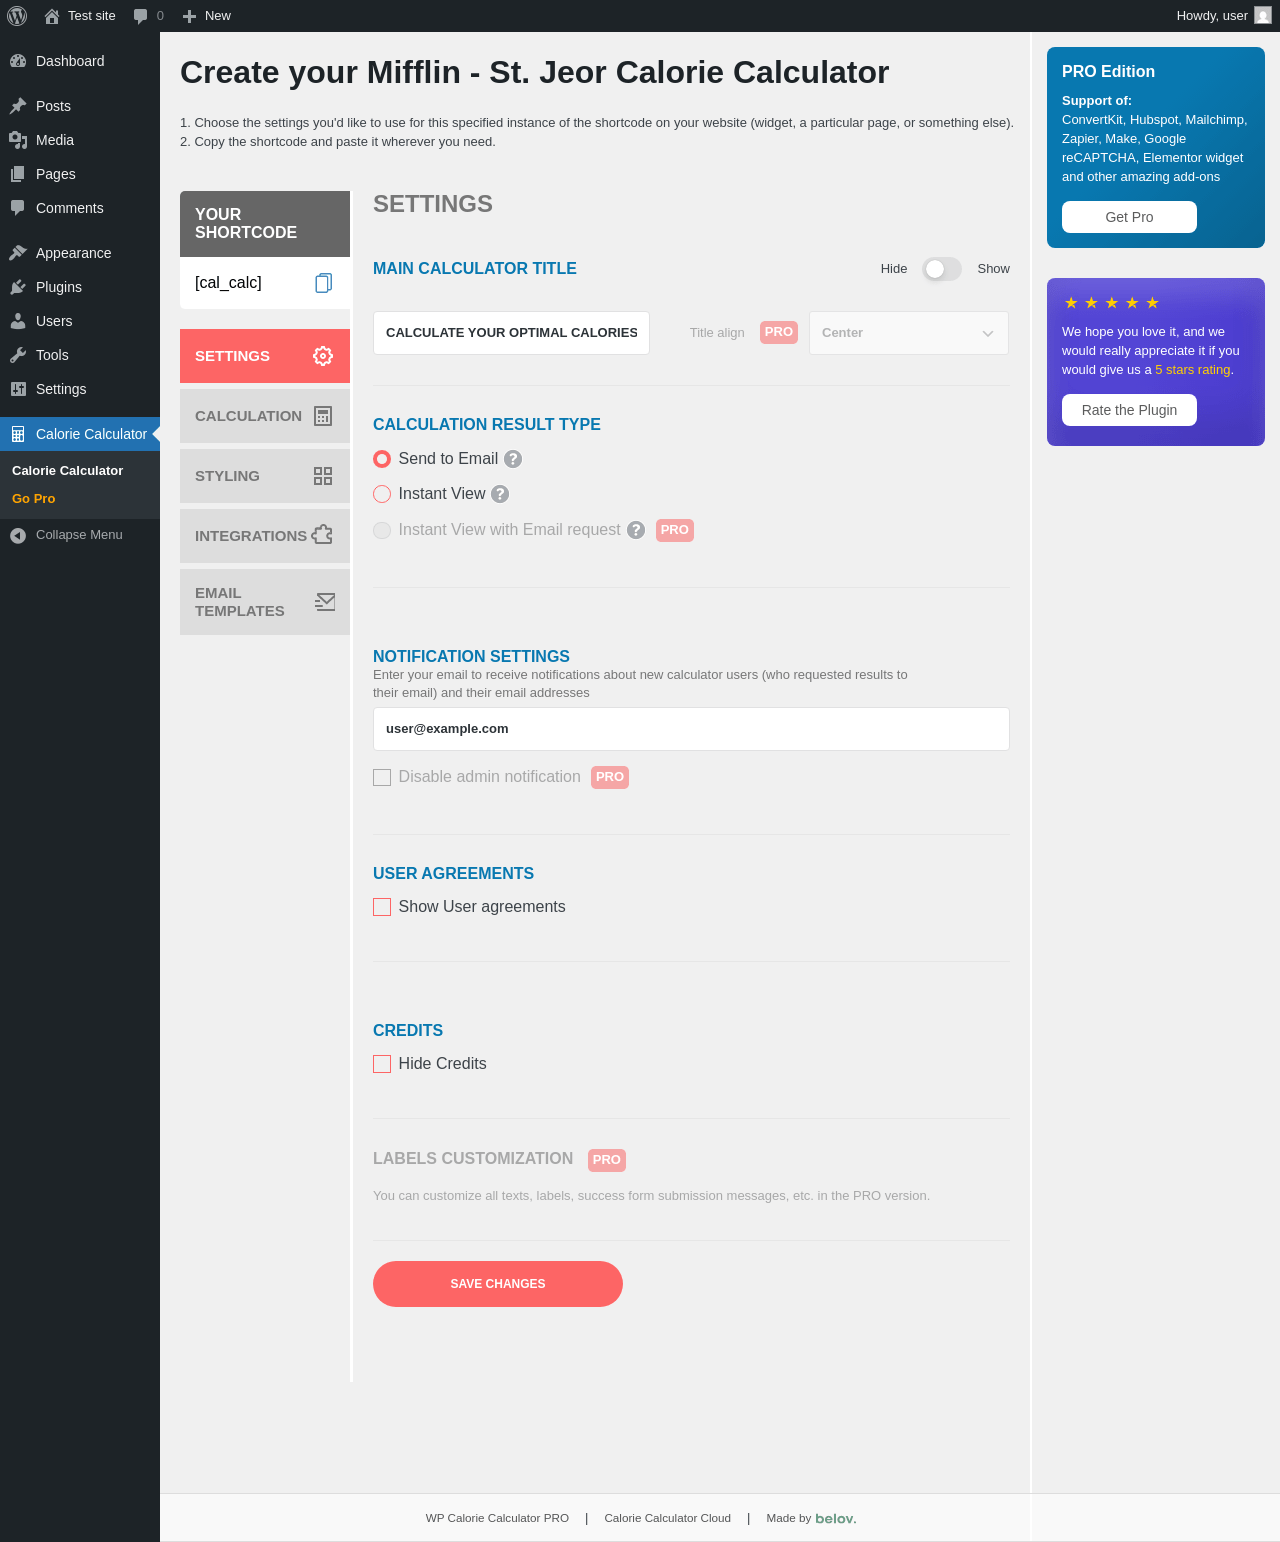Open the Email Templates tab

(265, 602)
